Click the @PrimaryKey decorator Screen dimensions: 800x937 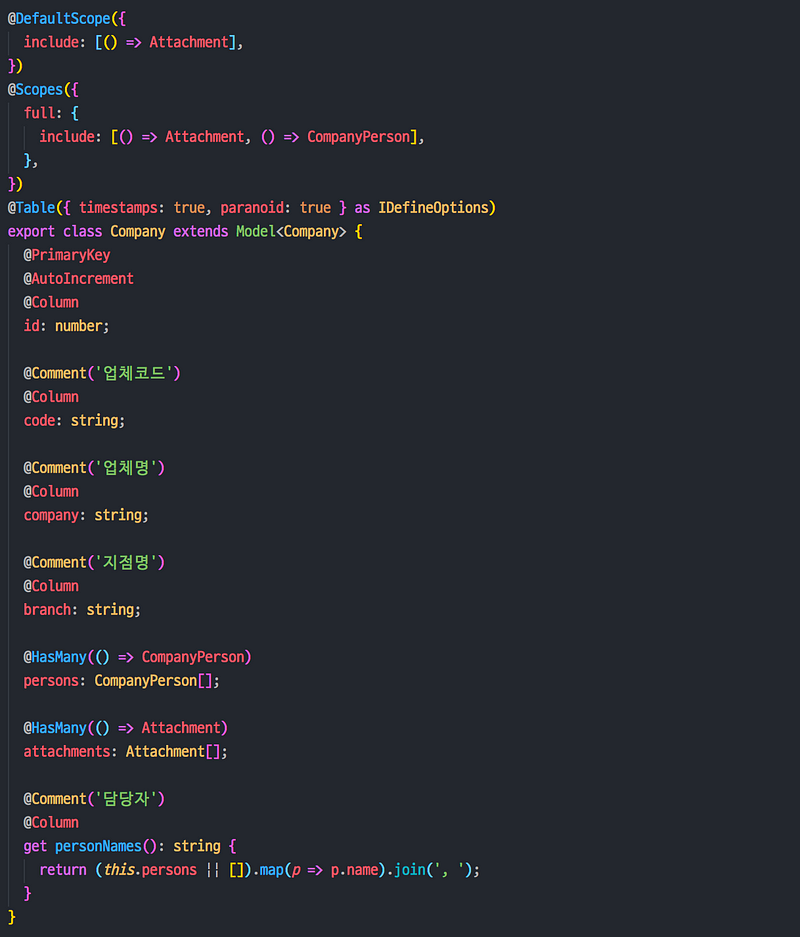tap(67, 255)
